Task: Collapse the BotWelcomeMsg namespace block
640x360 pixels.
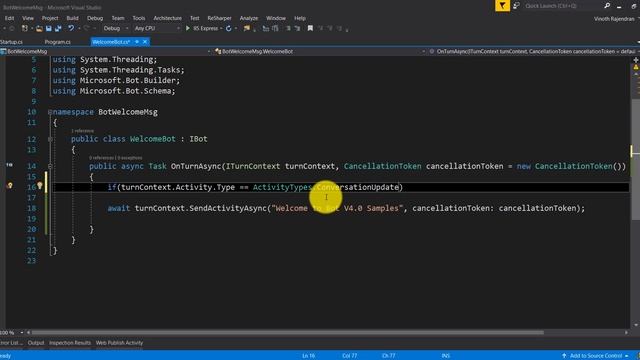Action: click(x=50, y=112)
